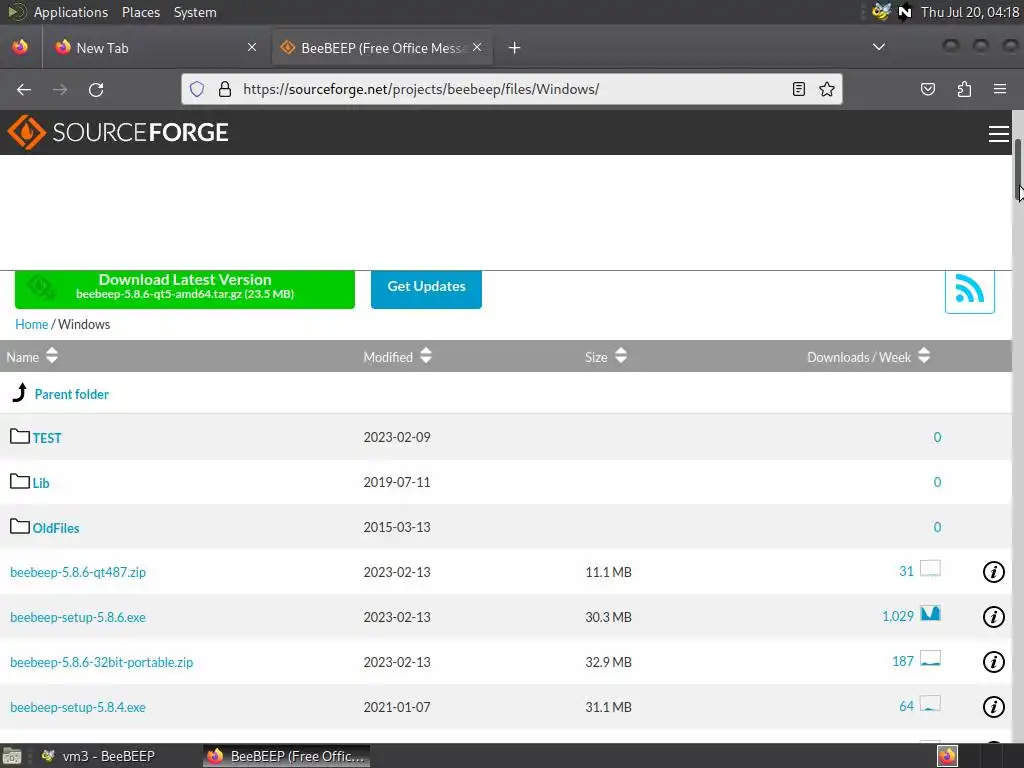Show info for beebeep-5.8.6-qt487.zip
The width and height of the screenshot is (1024, 768).
click(993, 572)
